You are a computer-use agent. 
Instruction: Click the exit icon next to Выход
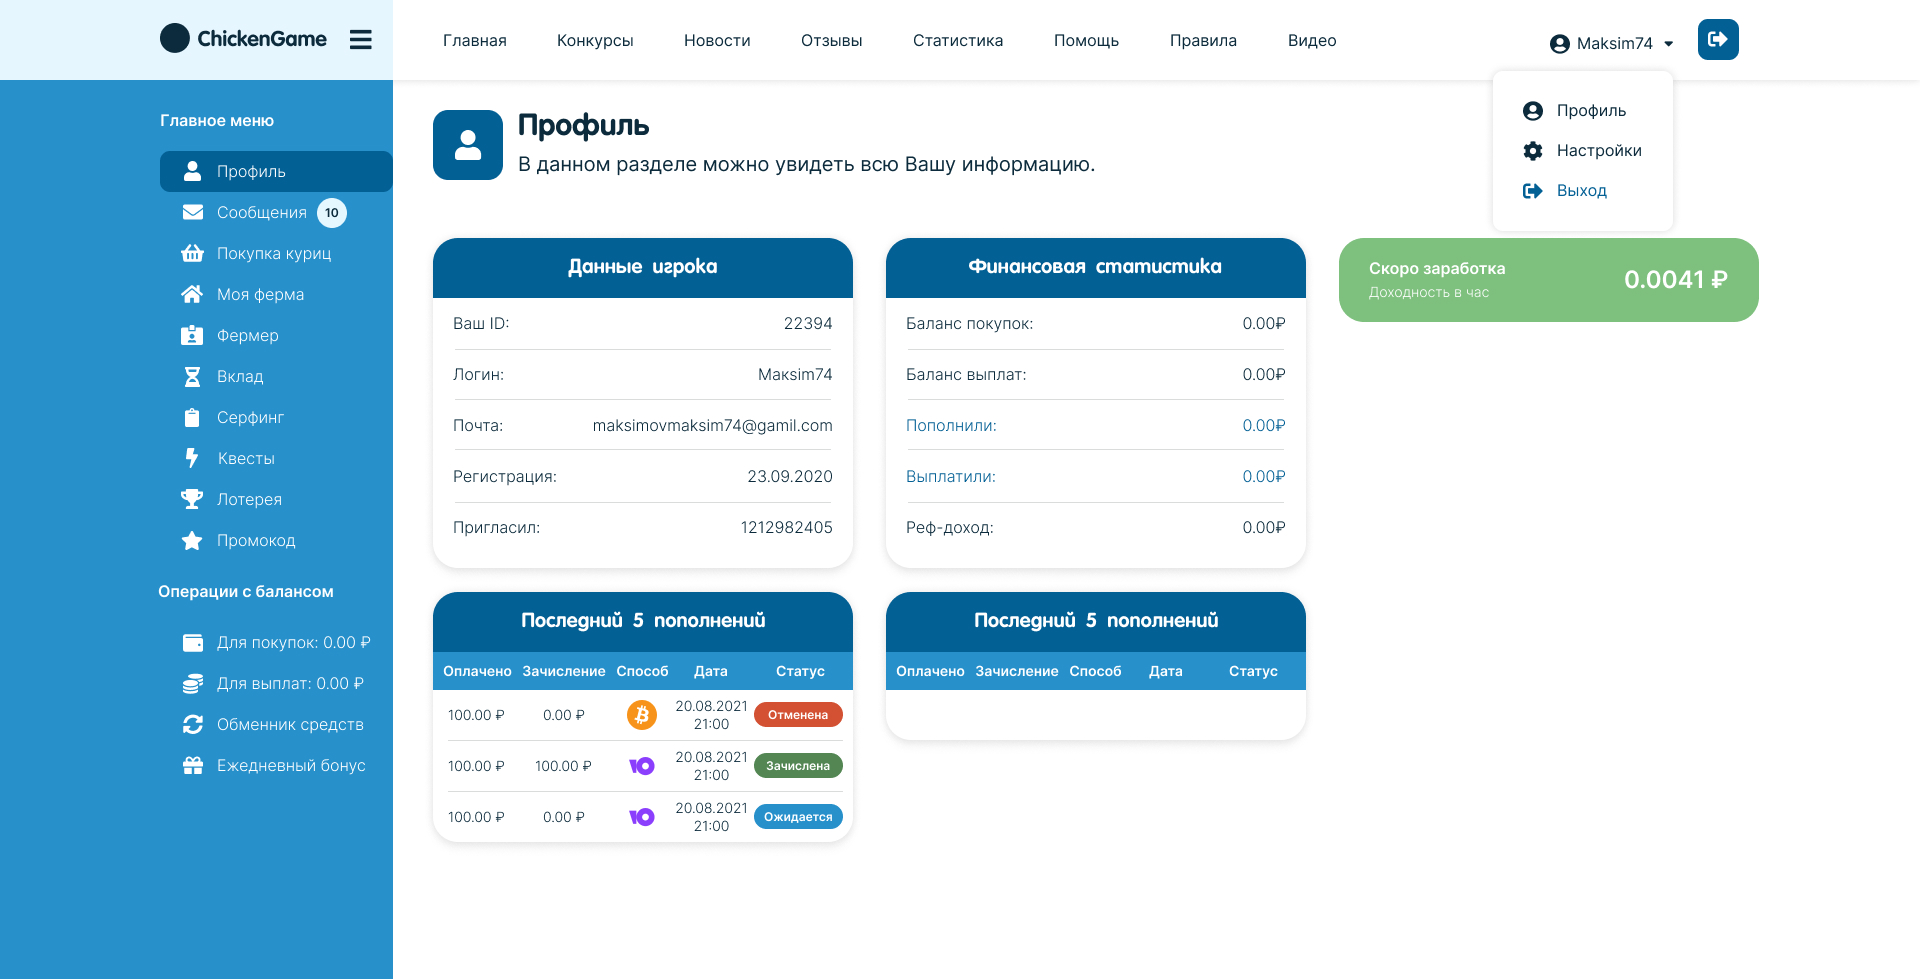click(1532, 191)
